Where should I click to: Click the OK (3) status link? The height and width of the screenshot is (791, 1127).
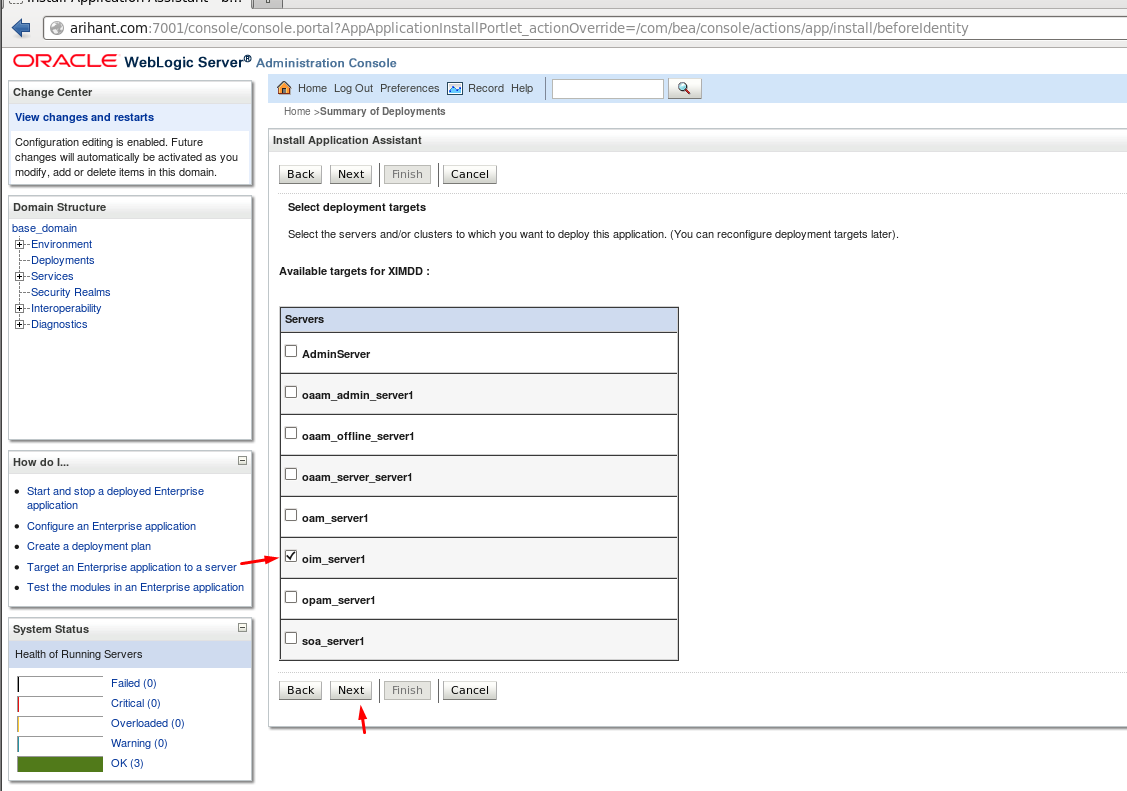[x=127, y=764]
